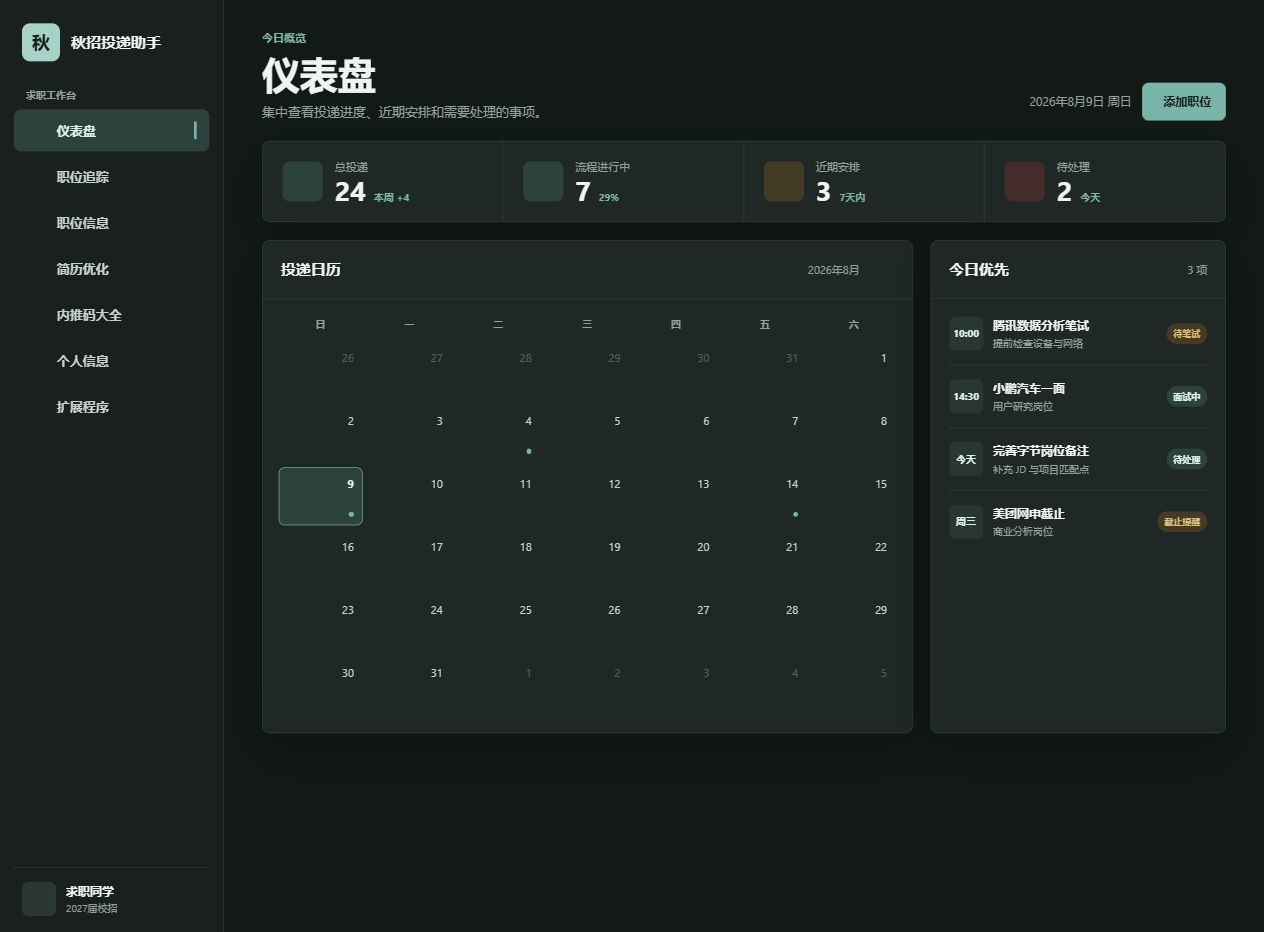This screenshot has height=932, width=1264.
Task: Click the 2027届校招 label
Action: (x=91, y=909)
